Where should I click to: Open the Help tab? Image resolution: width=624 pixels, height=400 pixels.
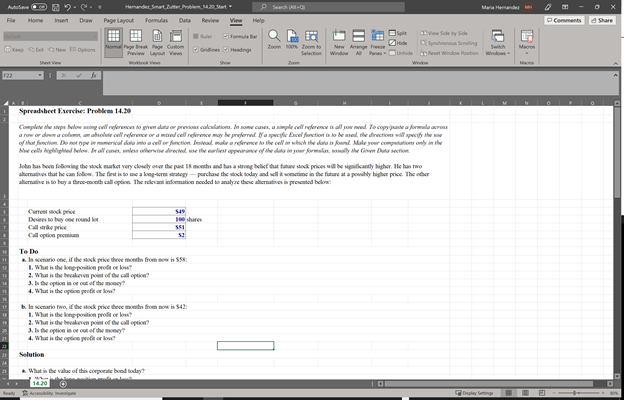[258, 20]
